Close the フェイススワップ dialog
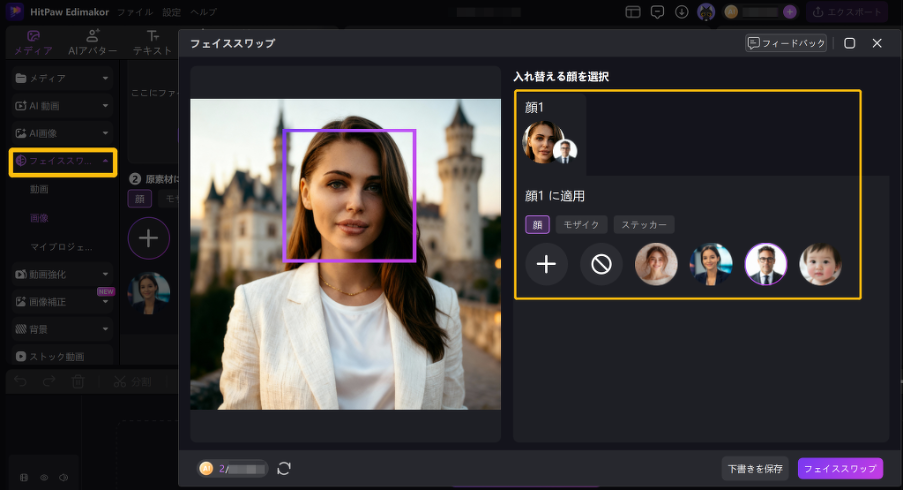Screen dimensions: 904x490 point(877,44)
